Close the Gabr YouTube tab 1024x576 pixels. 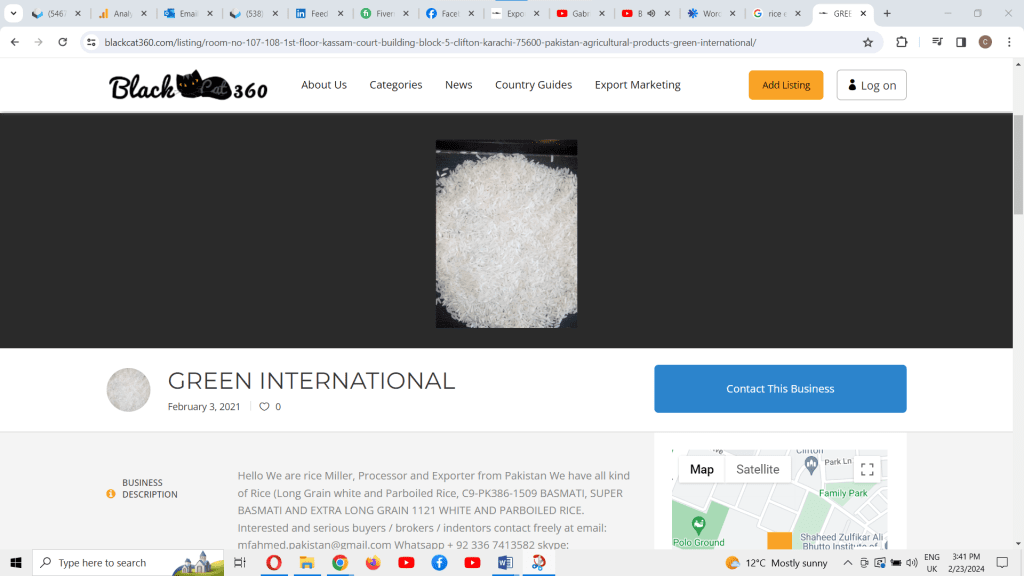point(602,13)
